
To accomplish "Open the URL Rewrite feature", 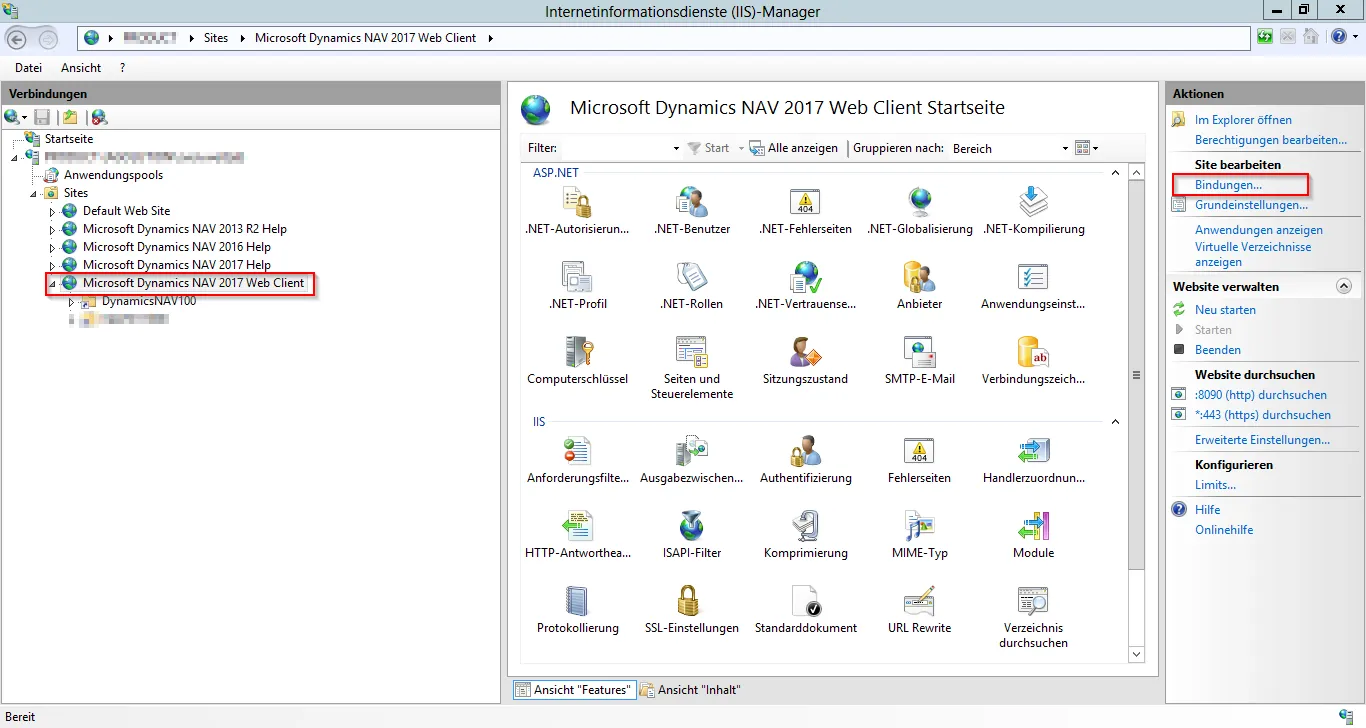I will [x=920, y=610].
